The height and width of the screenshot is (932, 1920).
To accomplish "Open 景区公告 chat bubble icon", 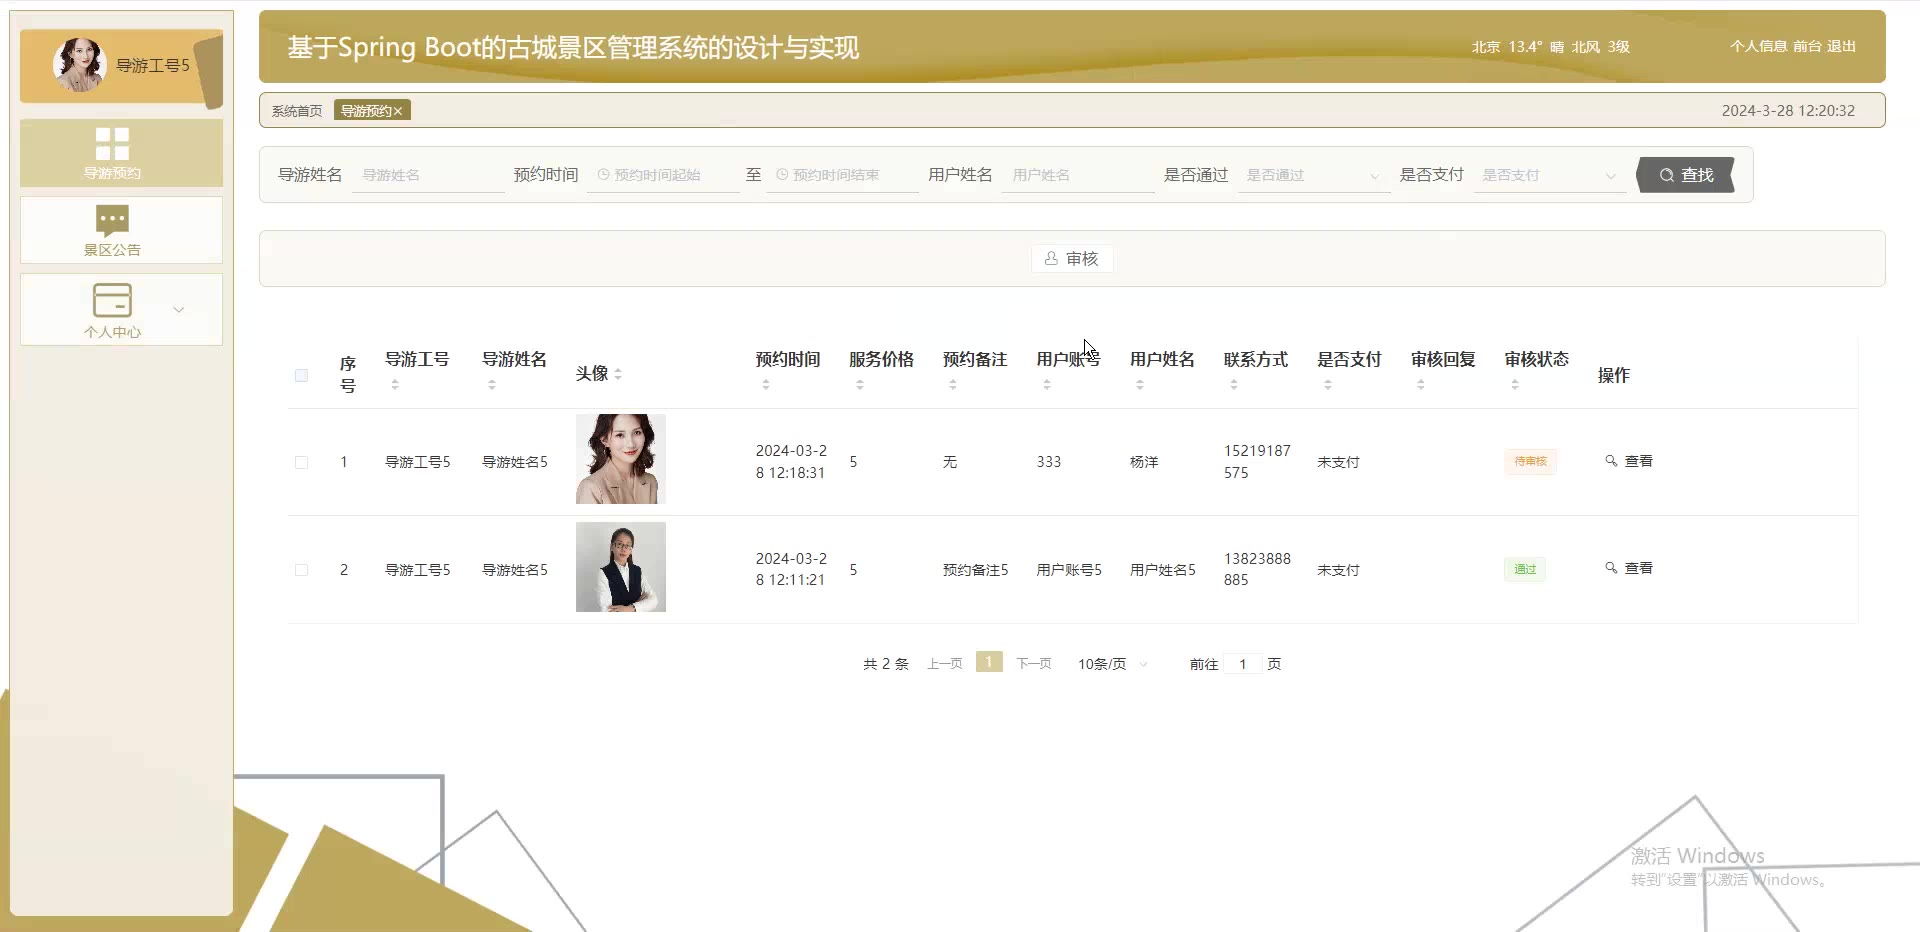I will [112, 220].
